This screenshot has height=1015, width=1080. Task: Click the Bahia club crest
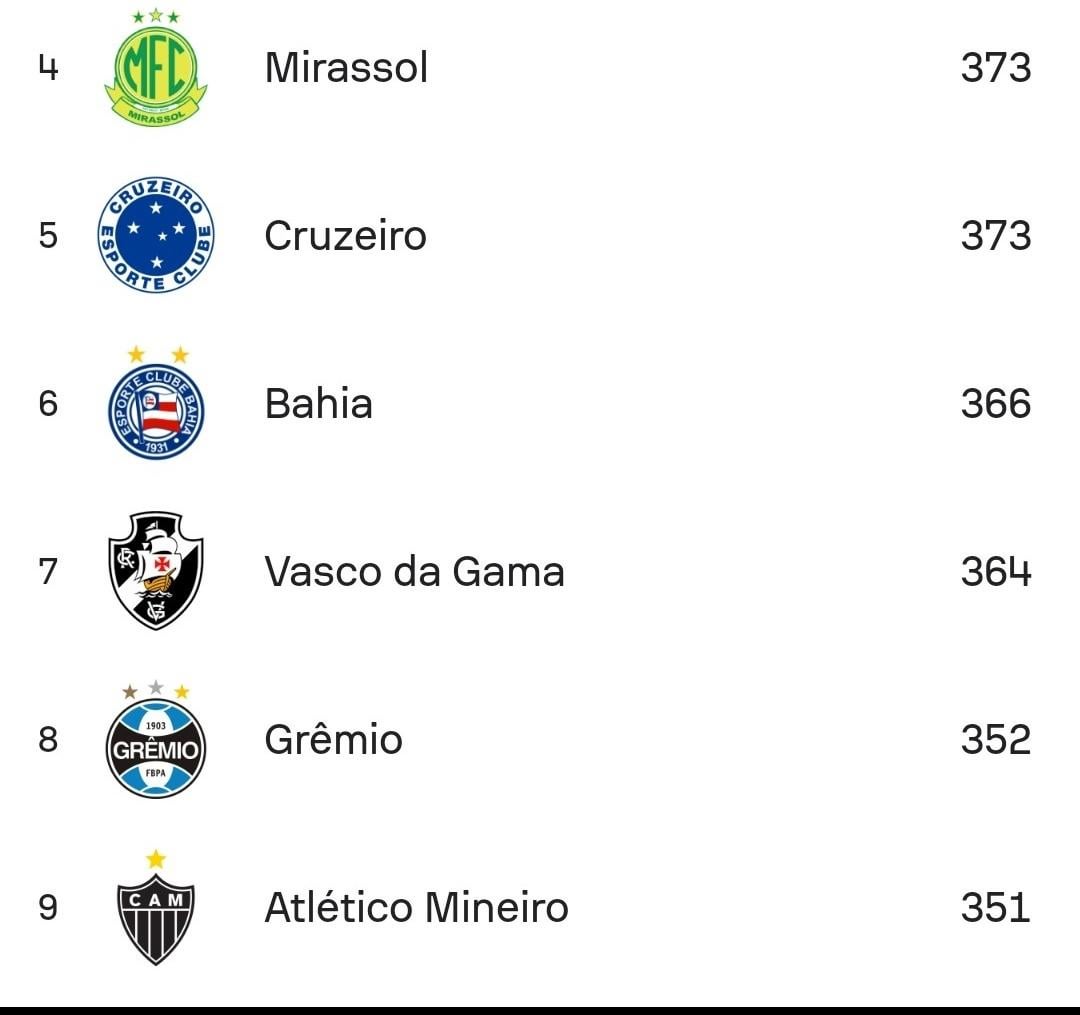(156, 405)
